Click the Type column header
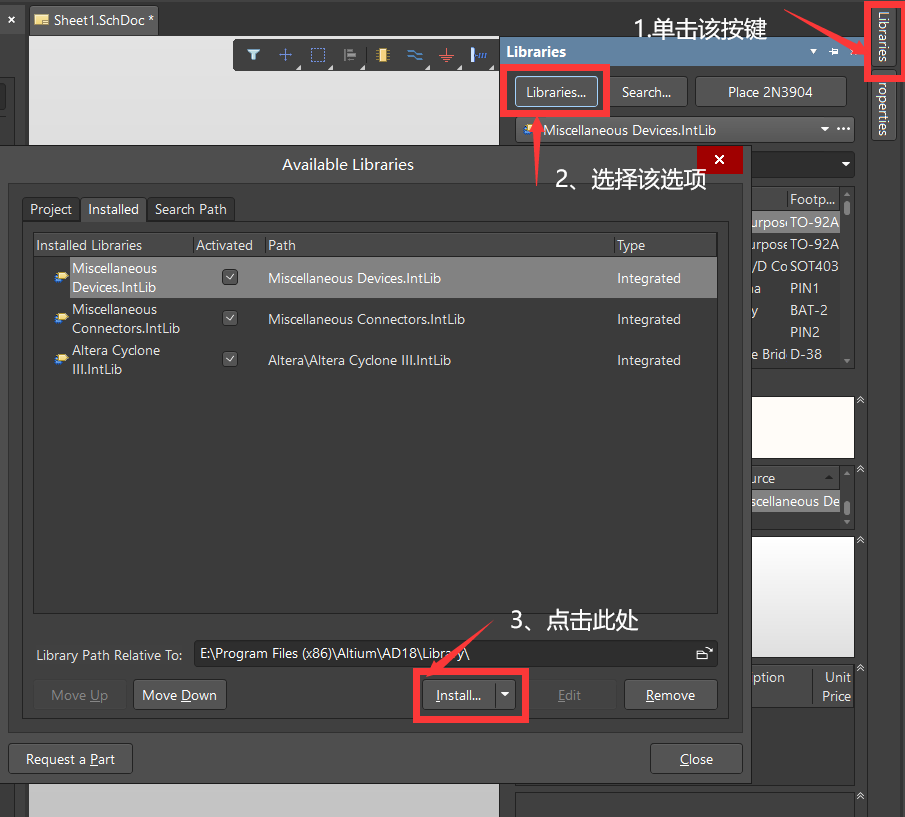905x817 pixels. 665,245
